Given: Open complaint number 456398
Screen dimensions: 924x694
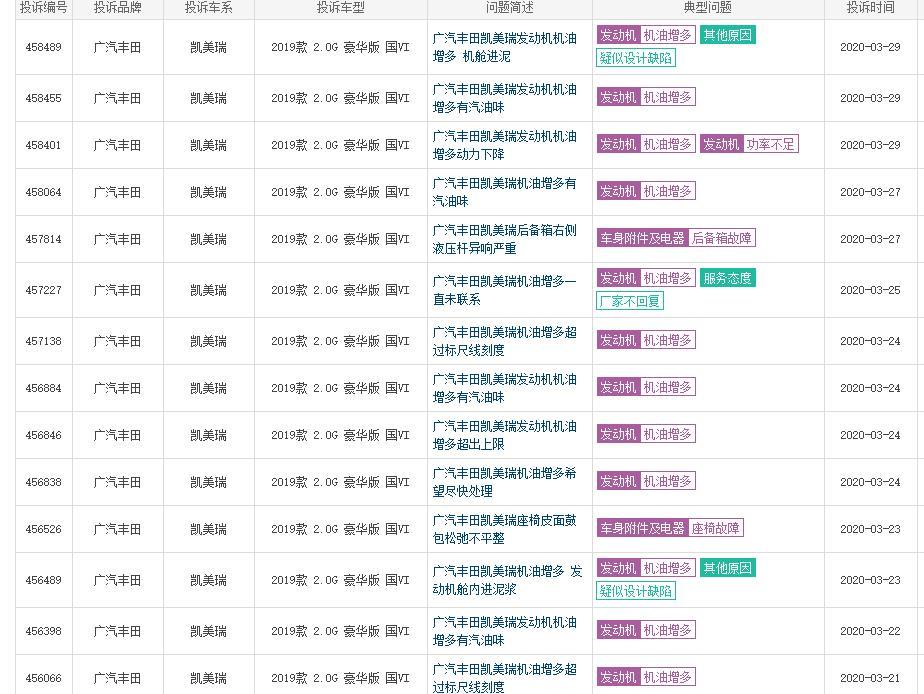Looking at the screenshot, I should pyautogui.click(x=44, y=632).
